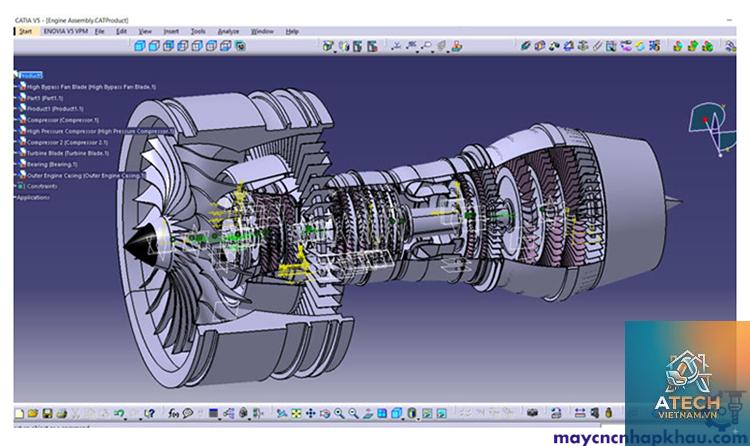Click the Isometric View cube icon
This screenshot has width=750, height=446.
140,46
